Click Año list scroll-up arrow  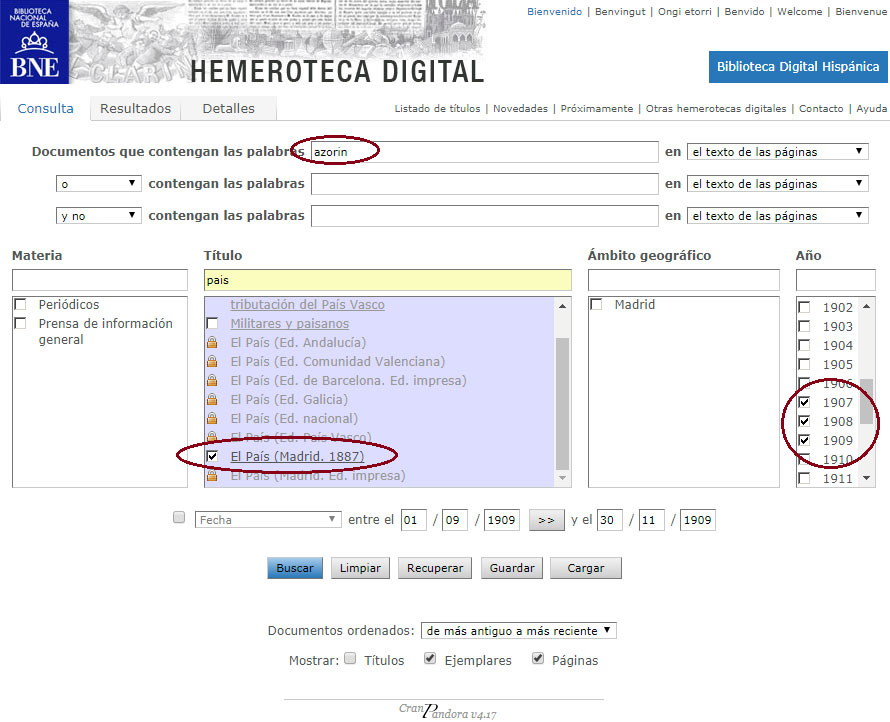pos(866,306)
